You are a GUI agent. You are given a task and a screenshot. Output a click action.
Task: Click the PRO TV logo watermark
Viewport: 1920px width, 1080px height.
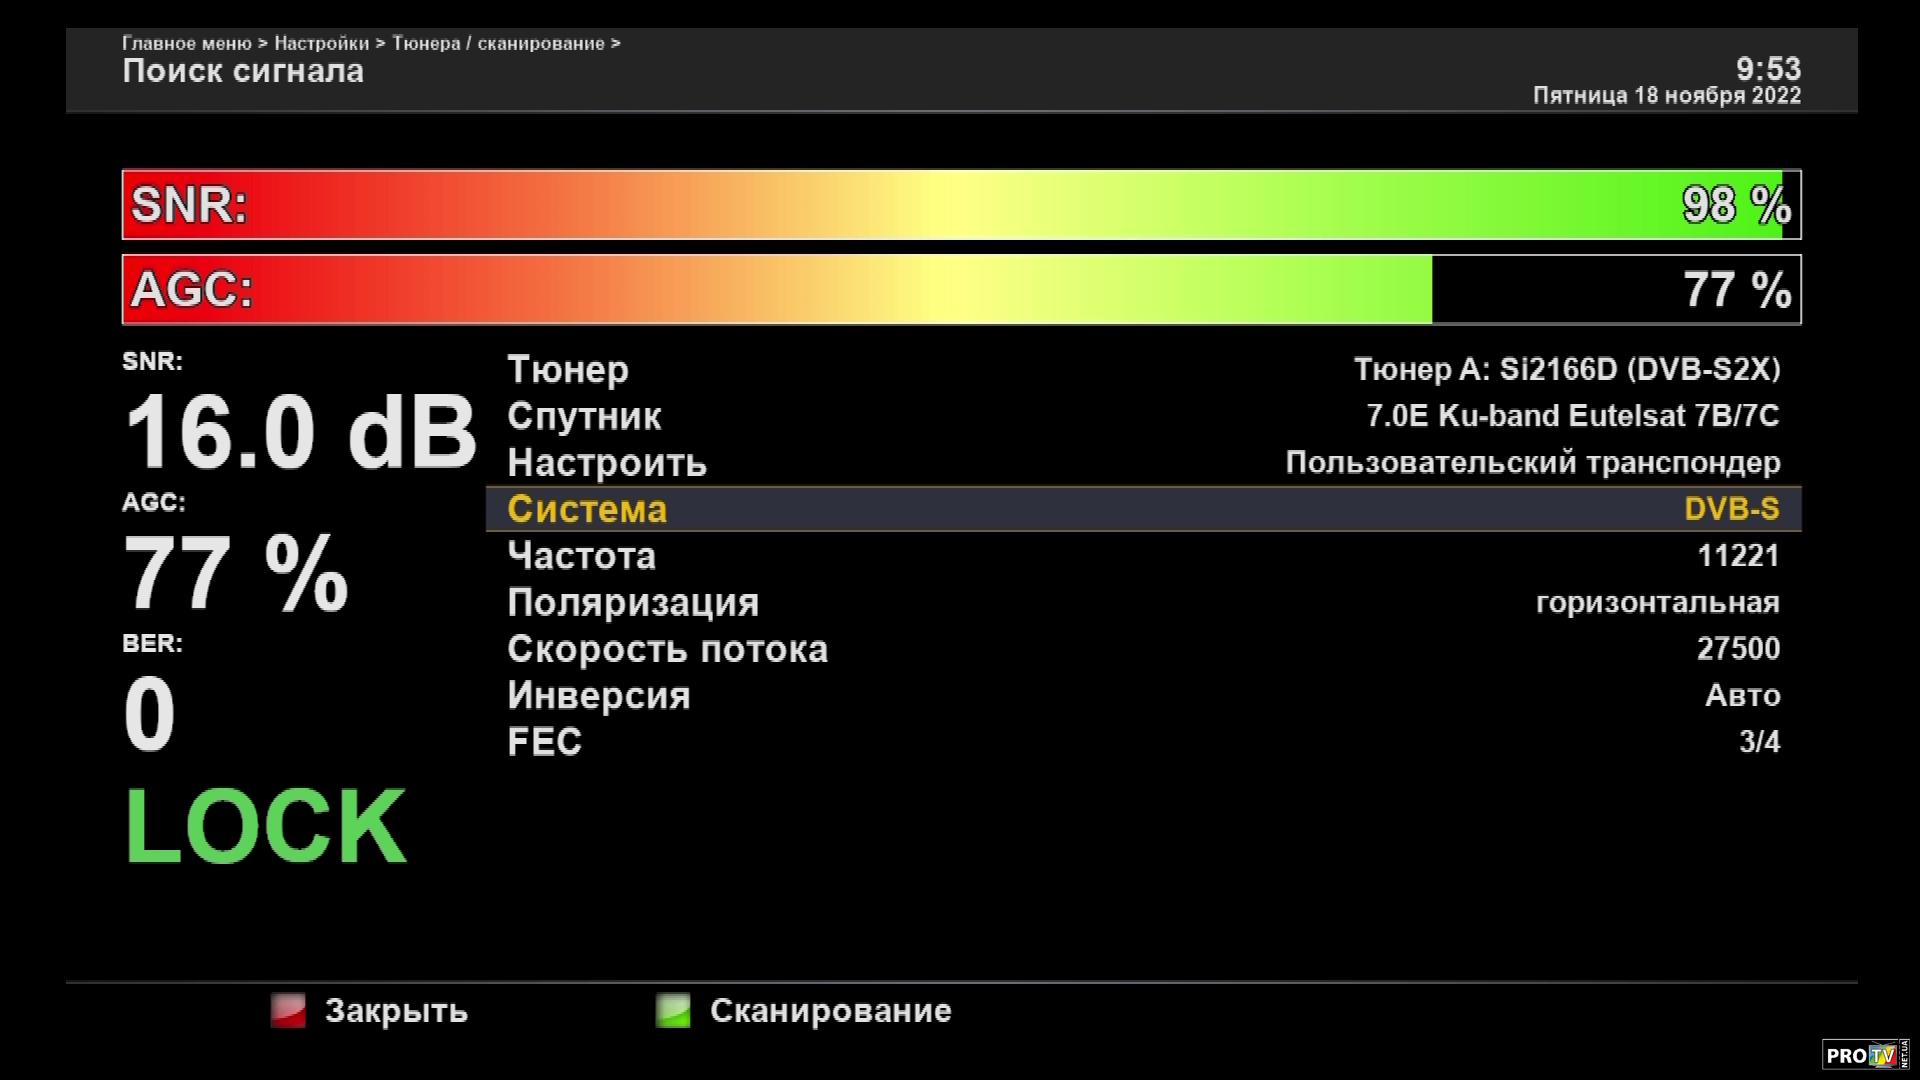[x=1864, y=1055]
